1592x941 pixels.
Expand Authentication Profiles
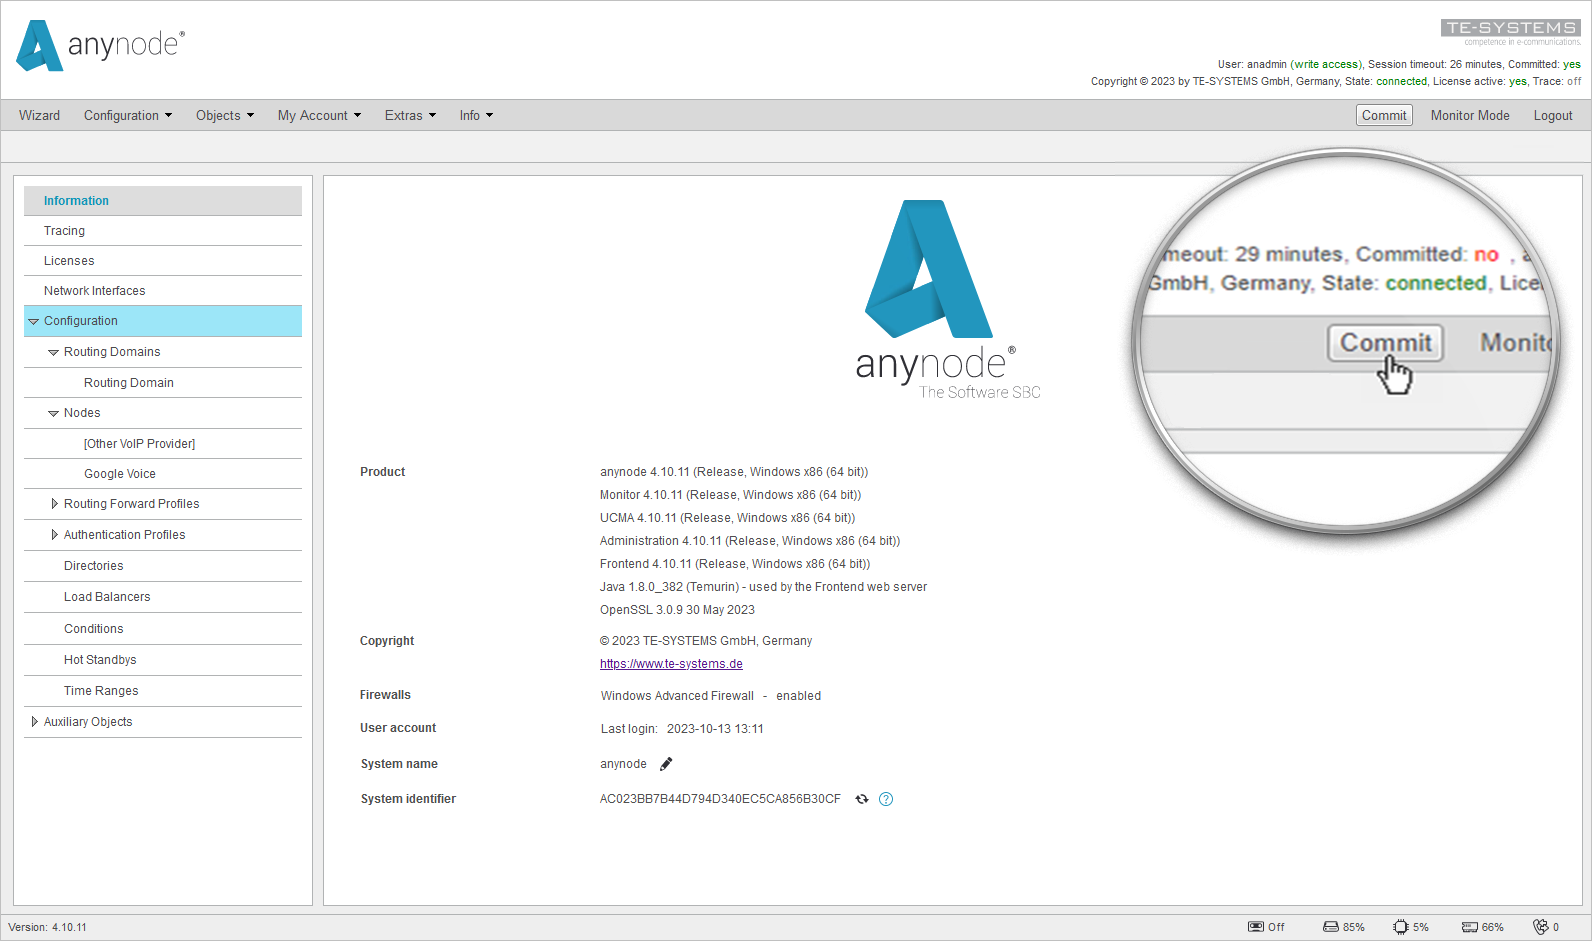tap(54, 535)
